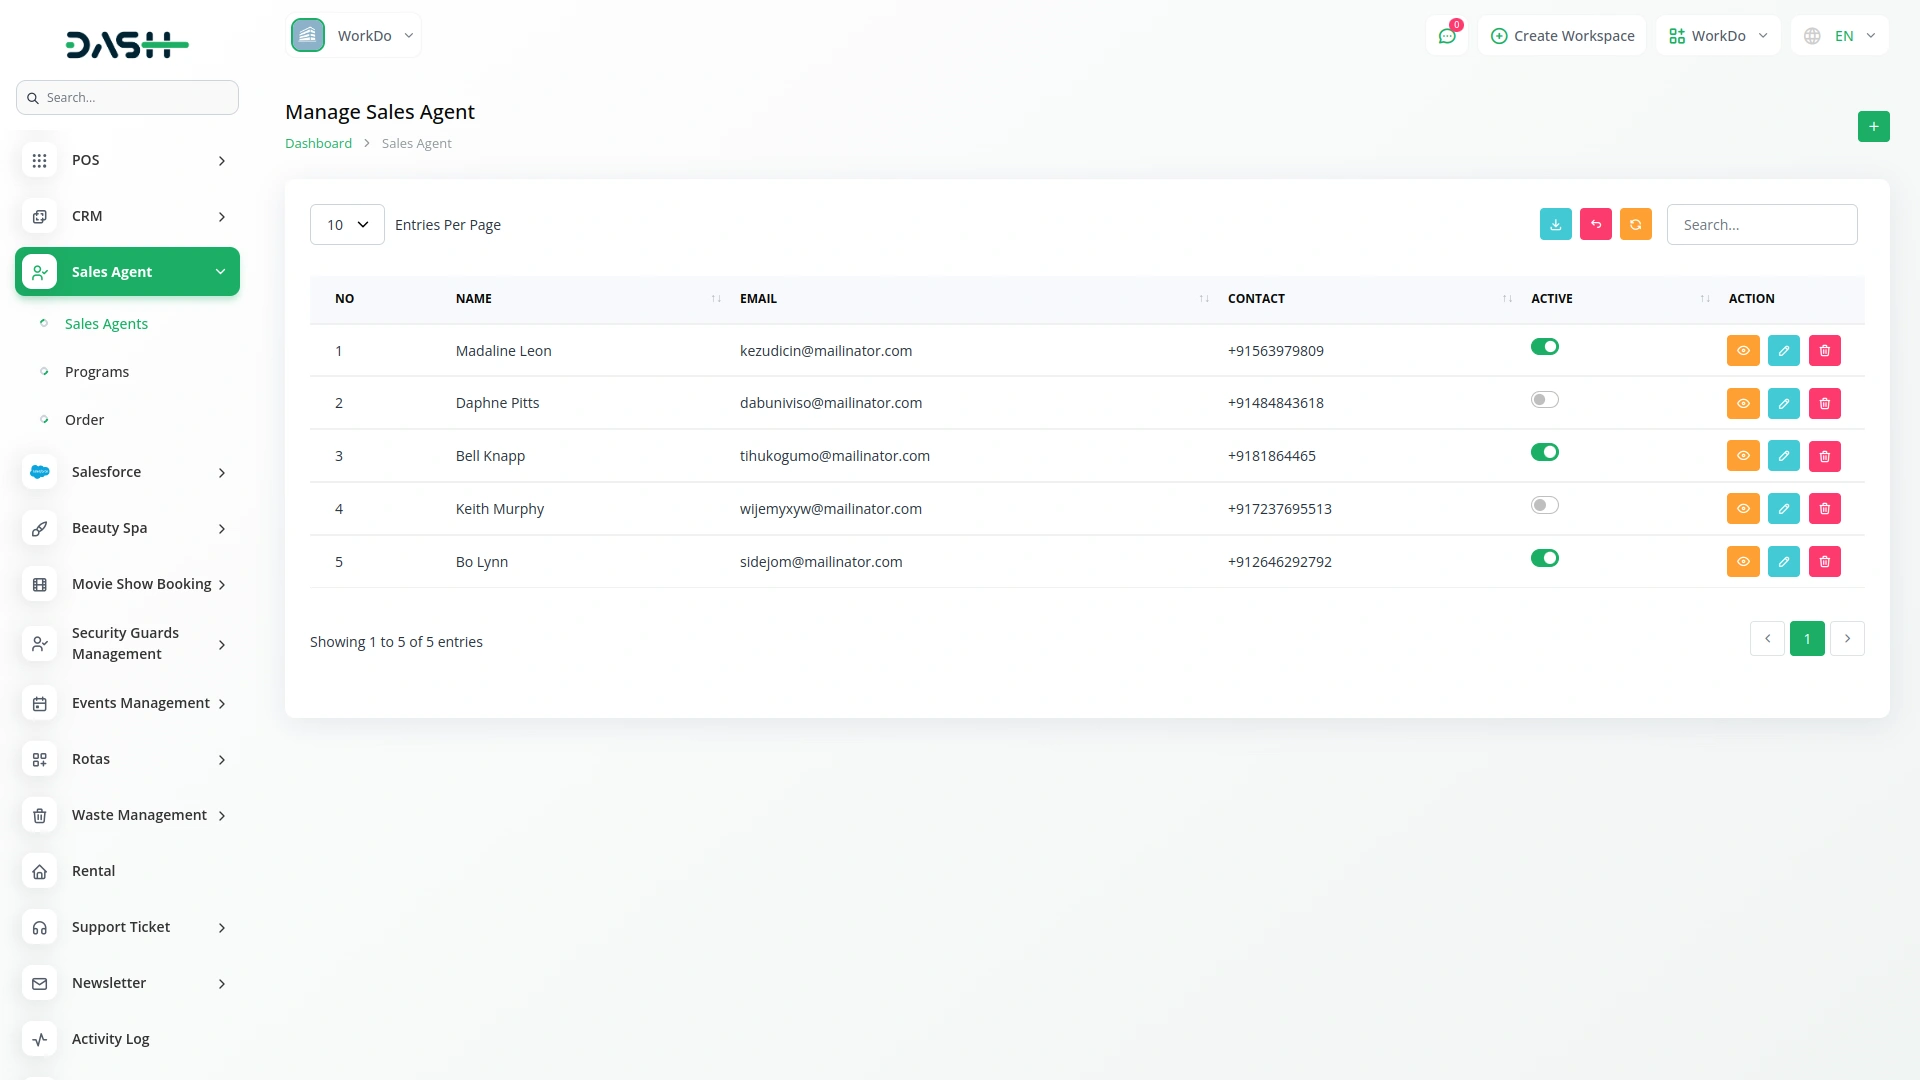Enable Daphne Pitts' active toggle
This screenshot has width=1920, height=1080.
pos(1544,400)
